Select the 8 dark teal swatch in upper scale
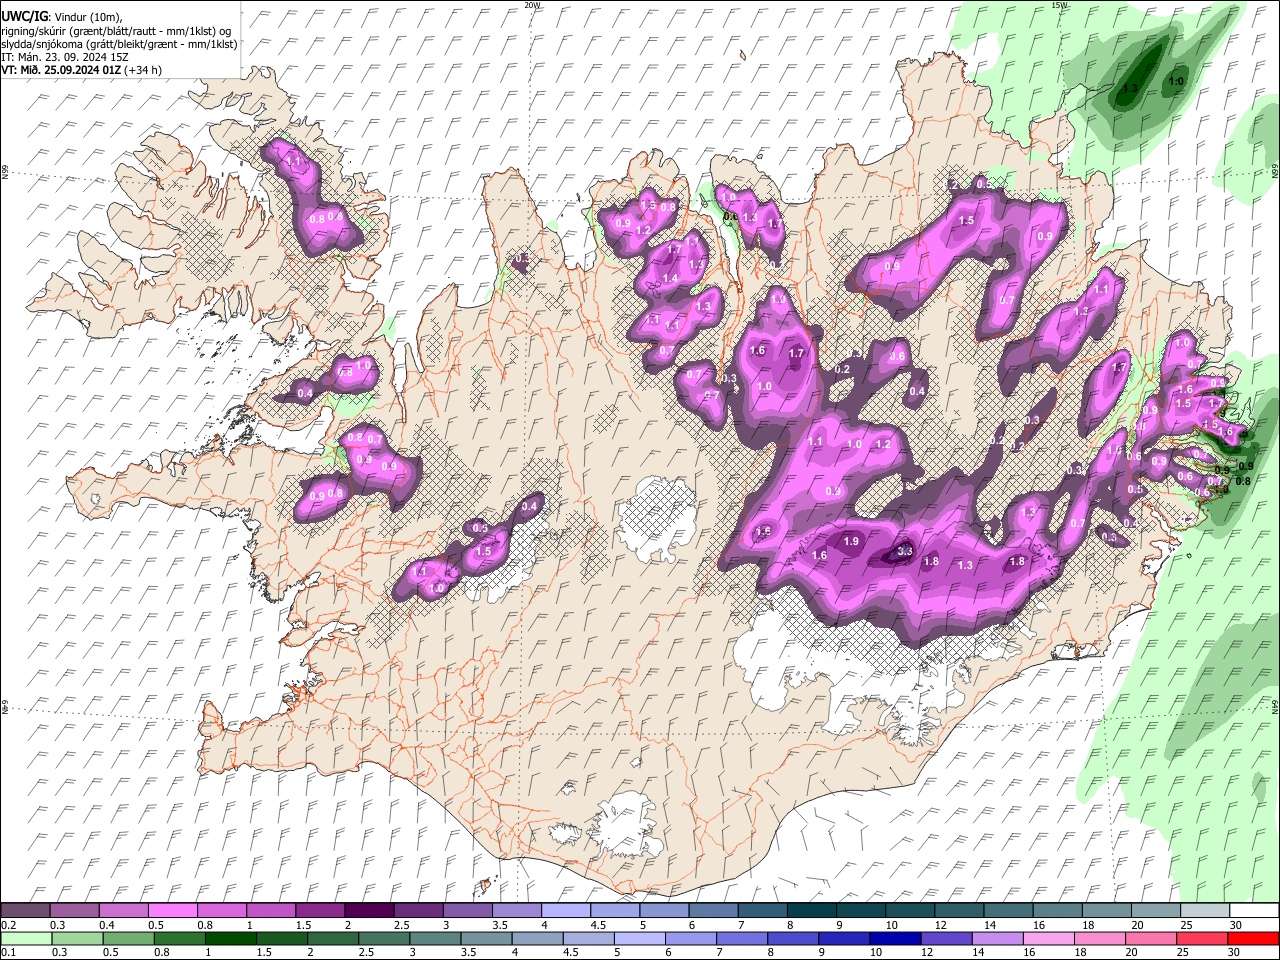 click(x=812, y=910)
